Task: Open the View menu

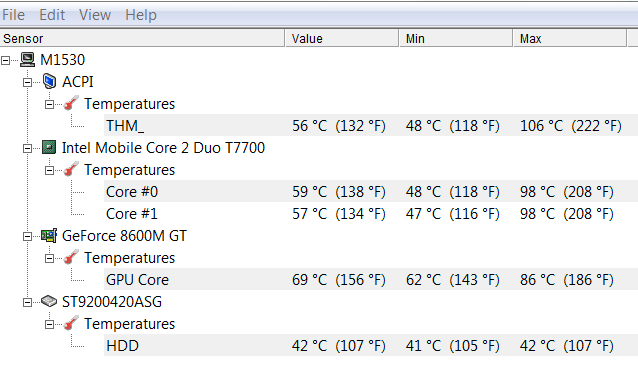Action: click(95, 15)
